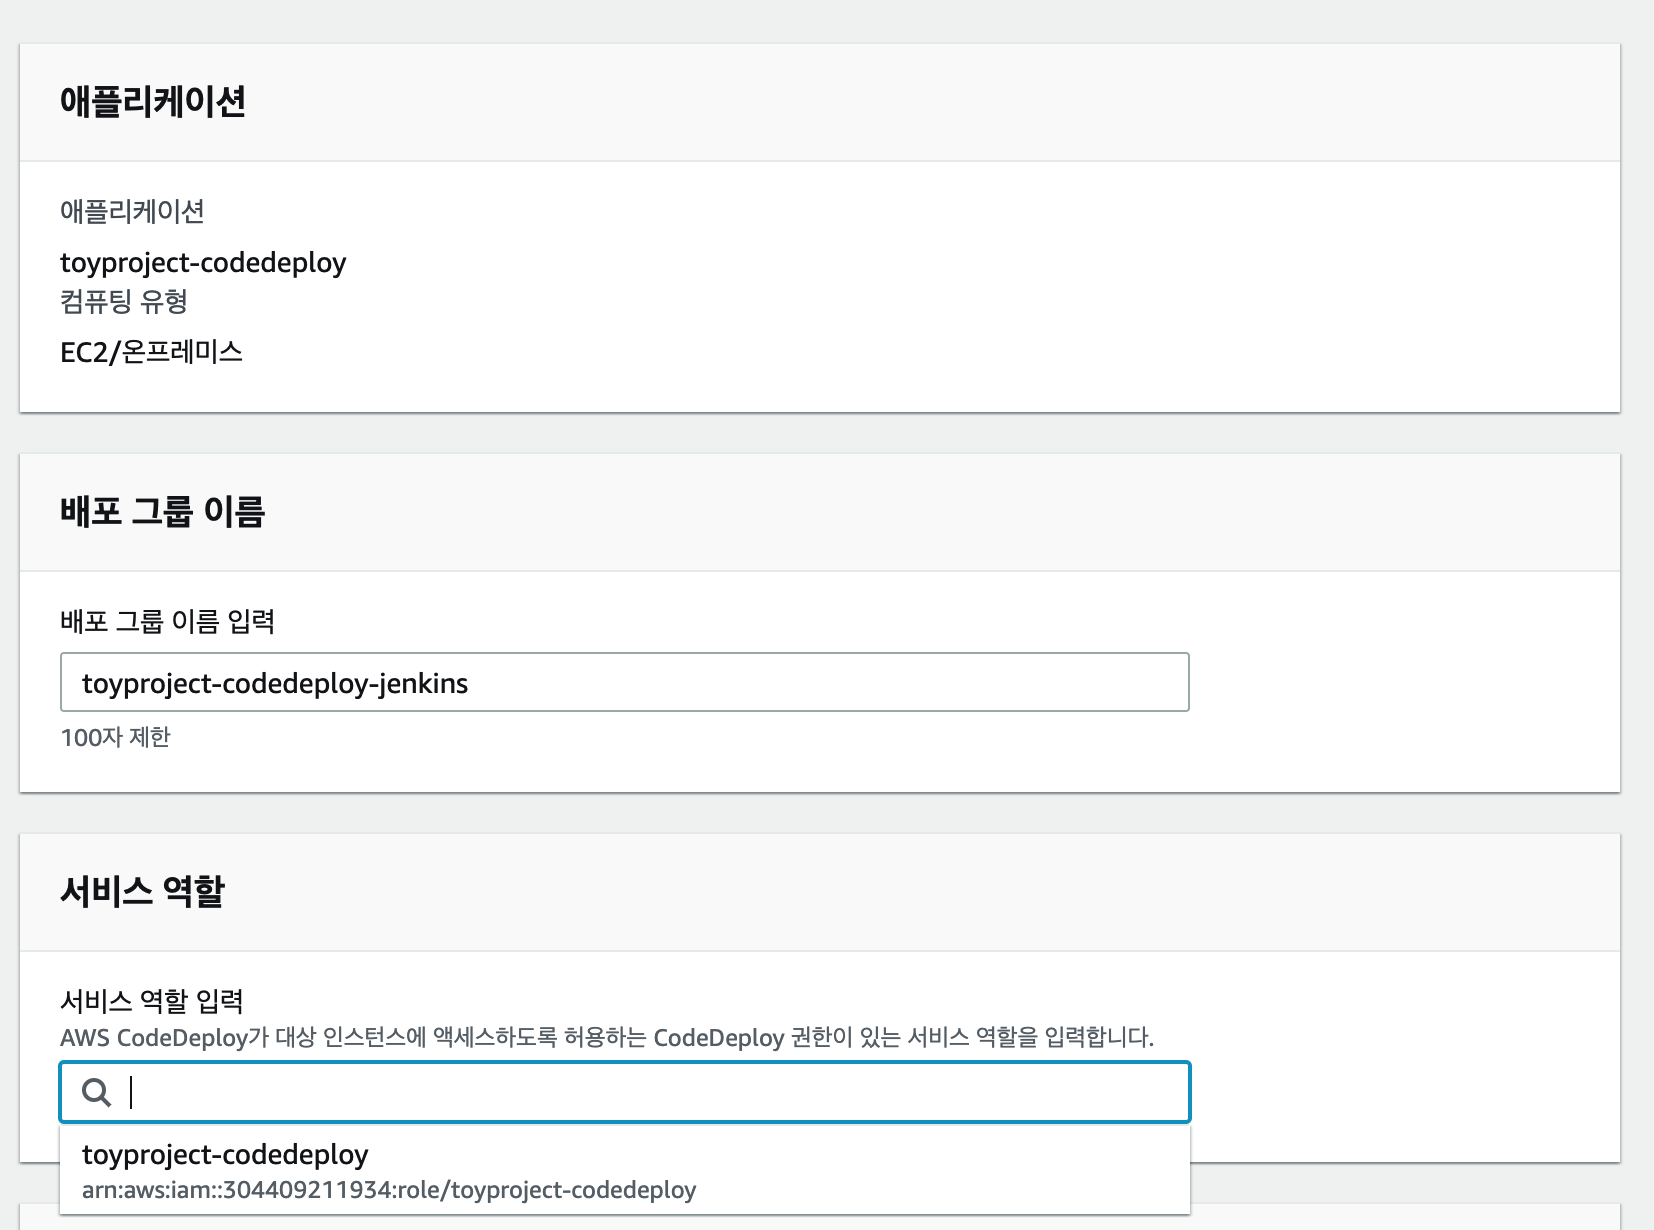Click the small 애플리케이션 field label

coord(132,211)
